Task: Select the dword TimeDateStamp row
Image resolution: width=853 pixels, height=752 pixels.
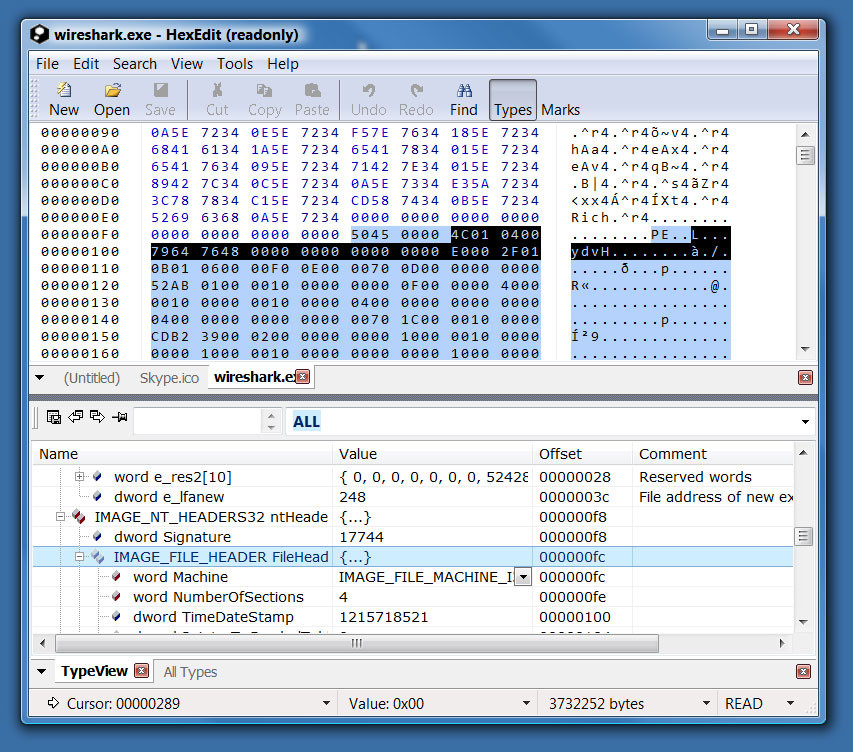Action: tap(413, 617)
